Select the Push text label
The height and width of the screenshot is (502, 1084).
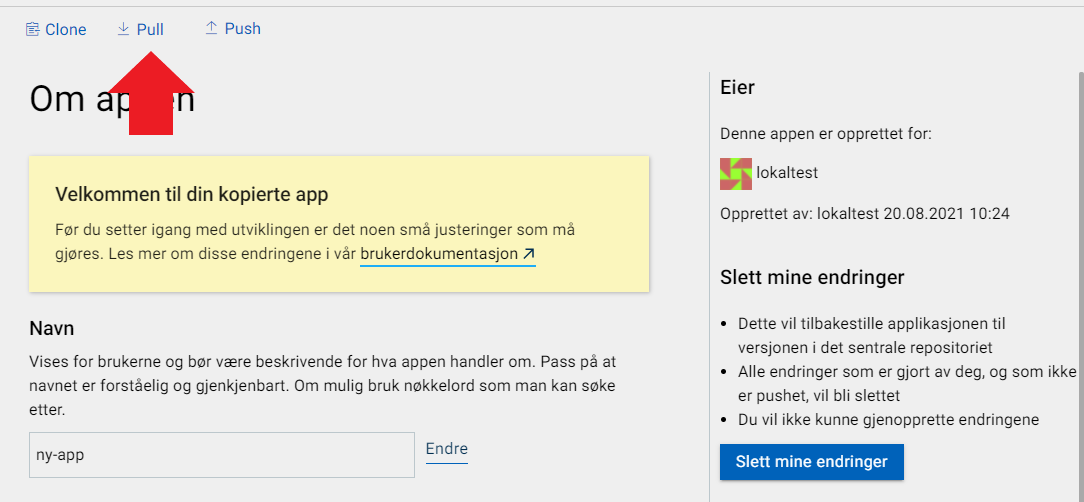click(x=243, y=29)
